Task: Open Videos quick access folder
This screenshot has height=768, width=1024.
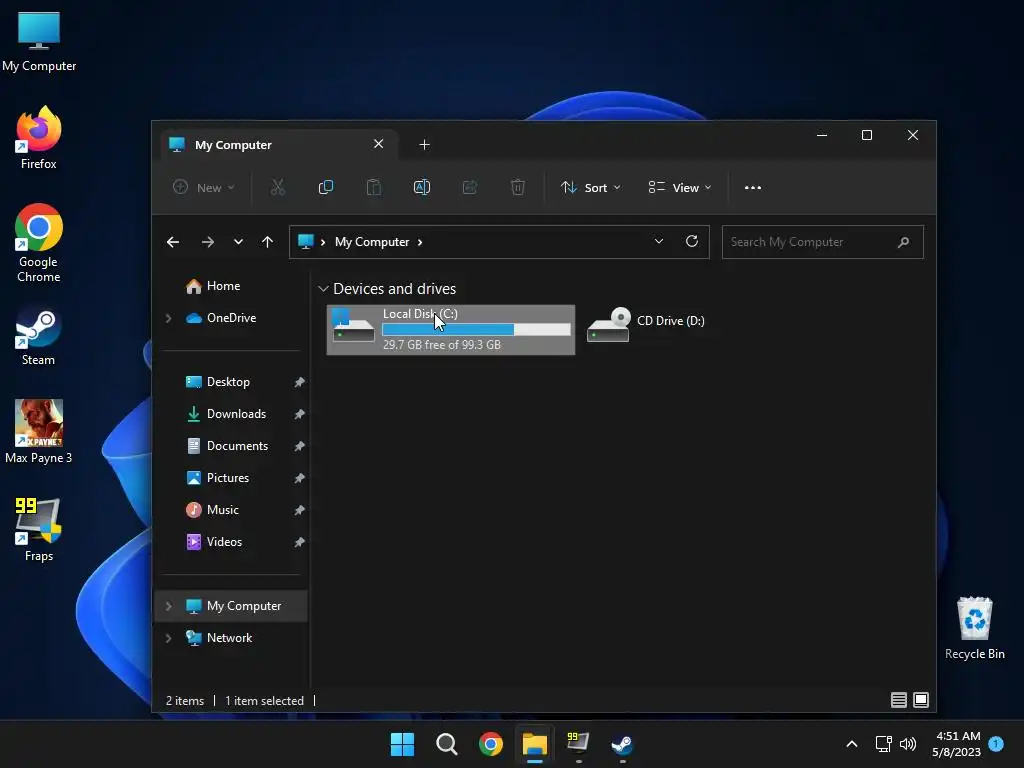Action: click(x=224, y=542)
